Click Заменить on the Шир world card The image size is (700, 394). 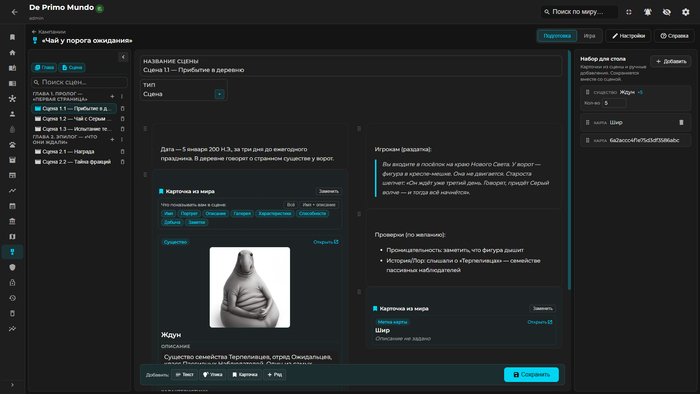tap(542, 308)
